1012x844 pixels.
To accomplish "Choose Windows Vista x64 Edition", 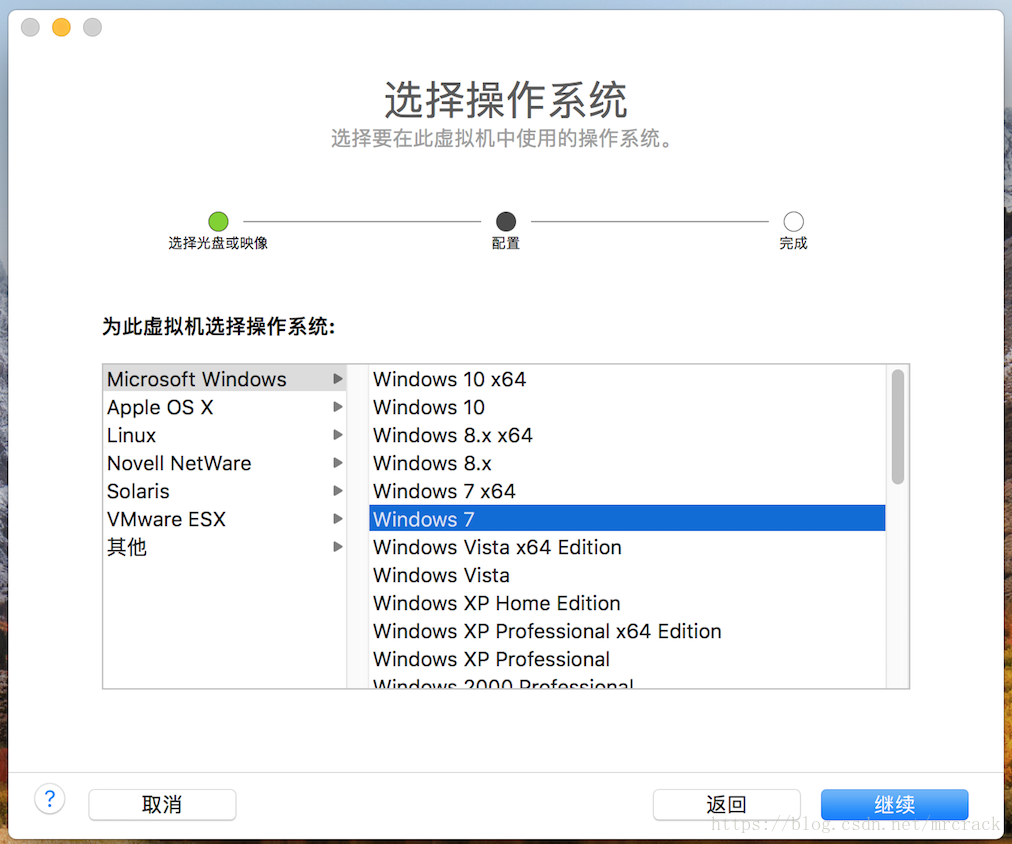I will [627, 547].
